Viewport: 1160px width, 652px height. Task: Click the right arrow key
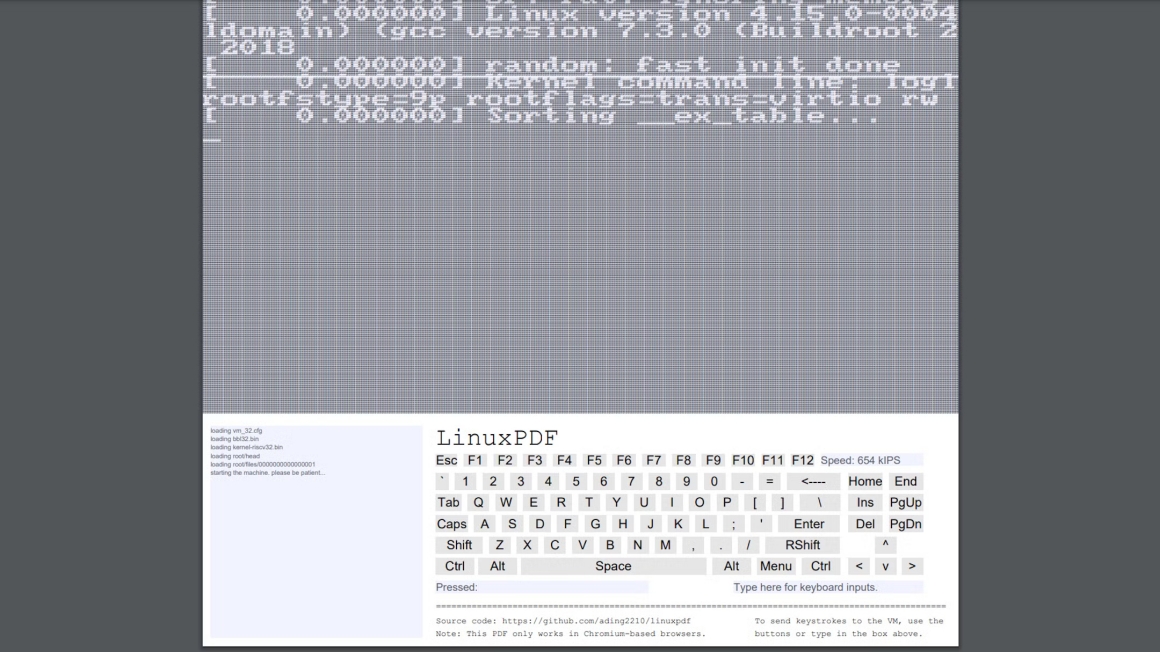[x=911, y=566]
